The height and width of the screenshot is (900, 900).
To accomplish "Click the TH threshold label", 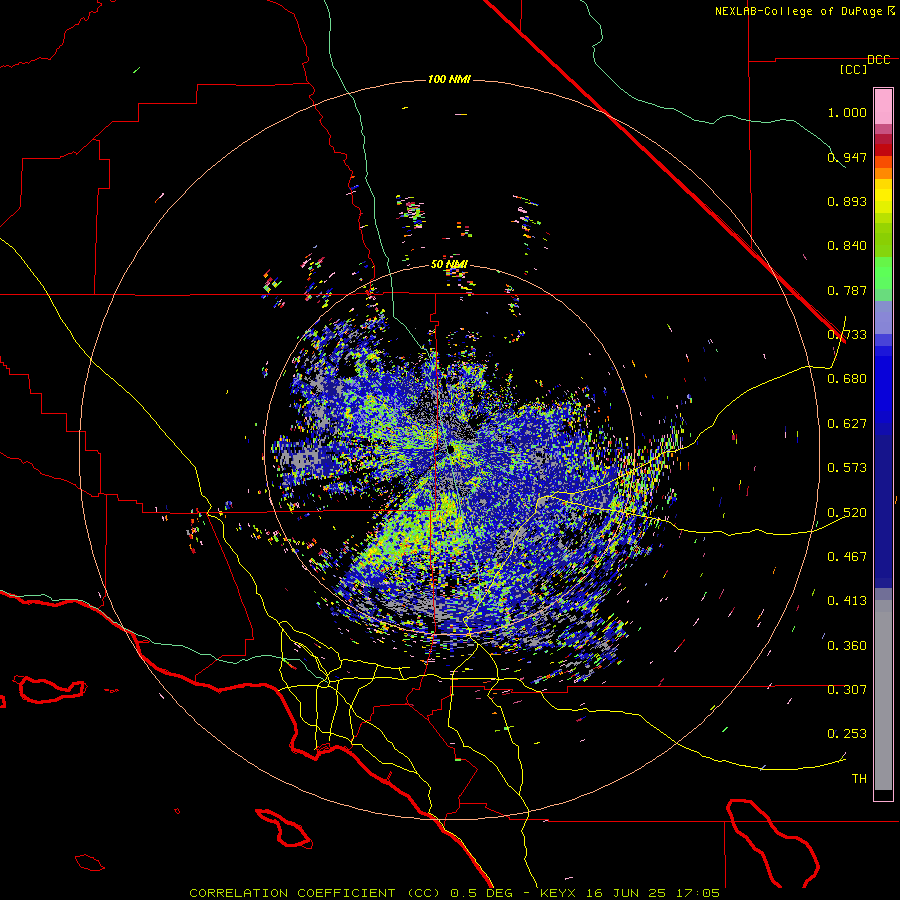I will point(859,779).
